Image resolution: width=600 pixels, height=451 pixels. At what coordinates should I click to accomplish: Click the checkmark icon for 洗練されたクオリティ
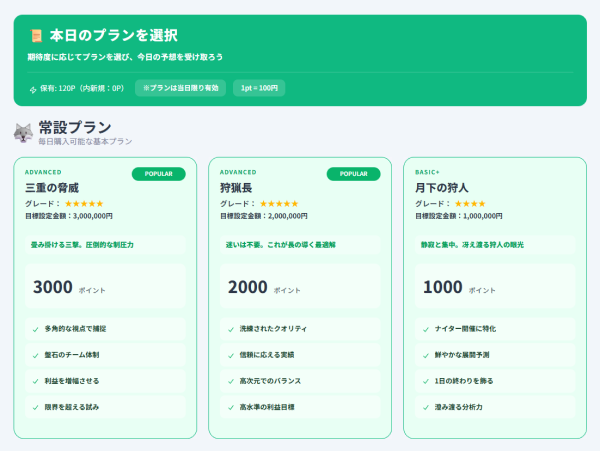pos(231,329)
